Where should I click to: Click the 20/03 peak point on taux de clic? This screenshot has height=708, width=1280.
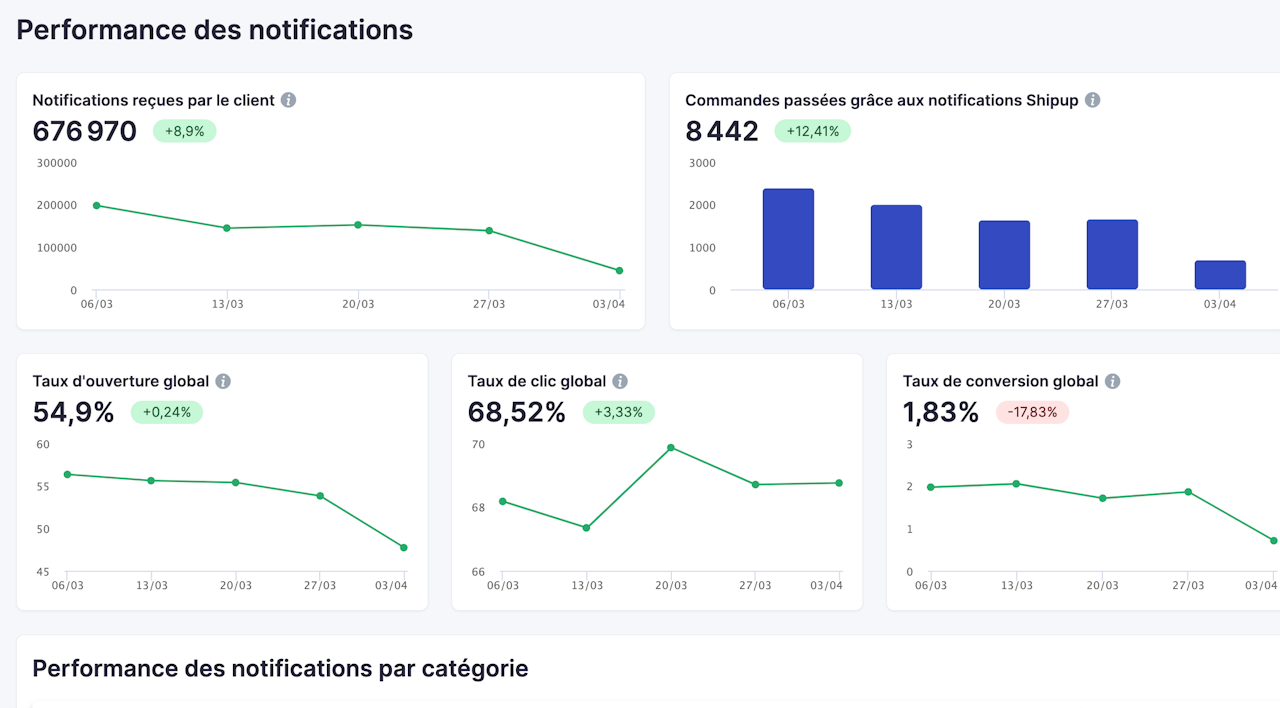[671, 447]
